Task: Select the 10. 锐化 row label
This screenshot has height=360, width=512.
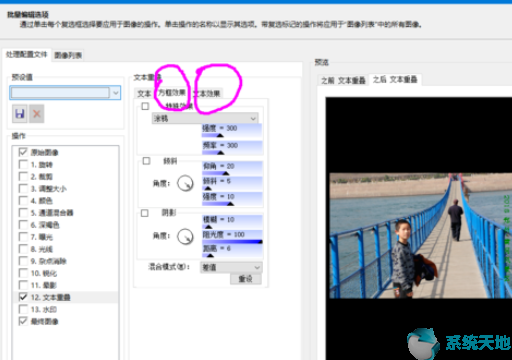Action: pos(44,273)
